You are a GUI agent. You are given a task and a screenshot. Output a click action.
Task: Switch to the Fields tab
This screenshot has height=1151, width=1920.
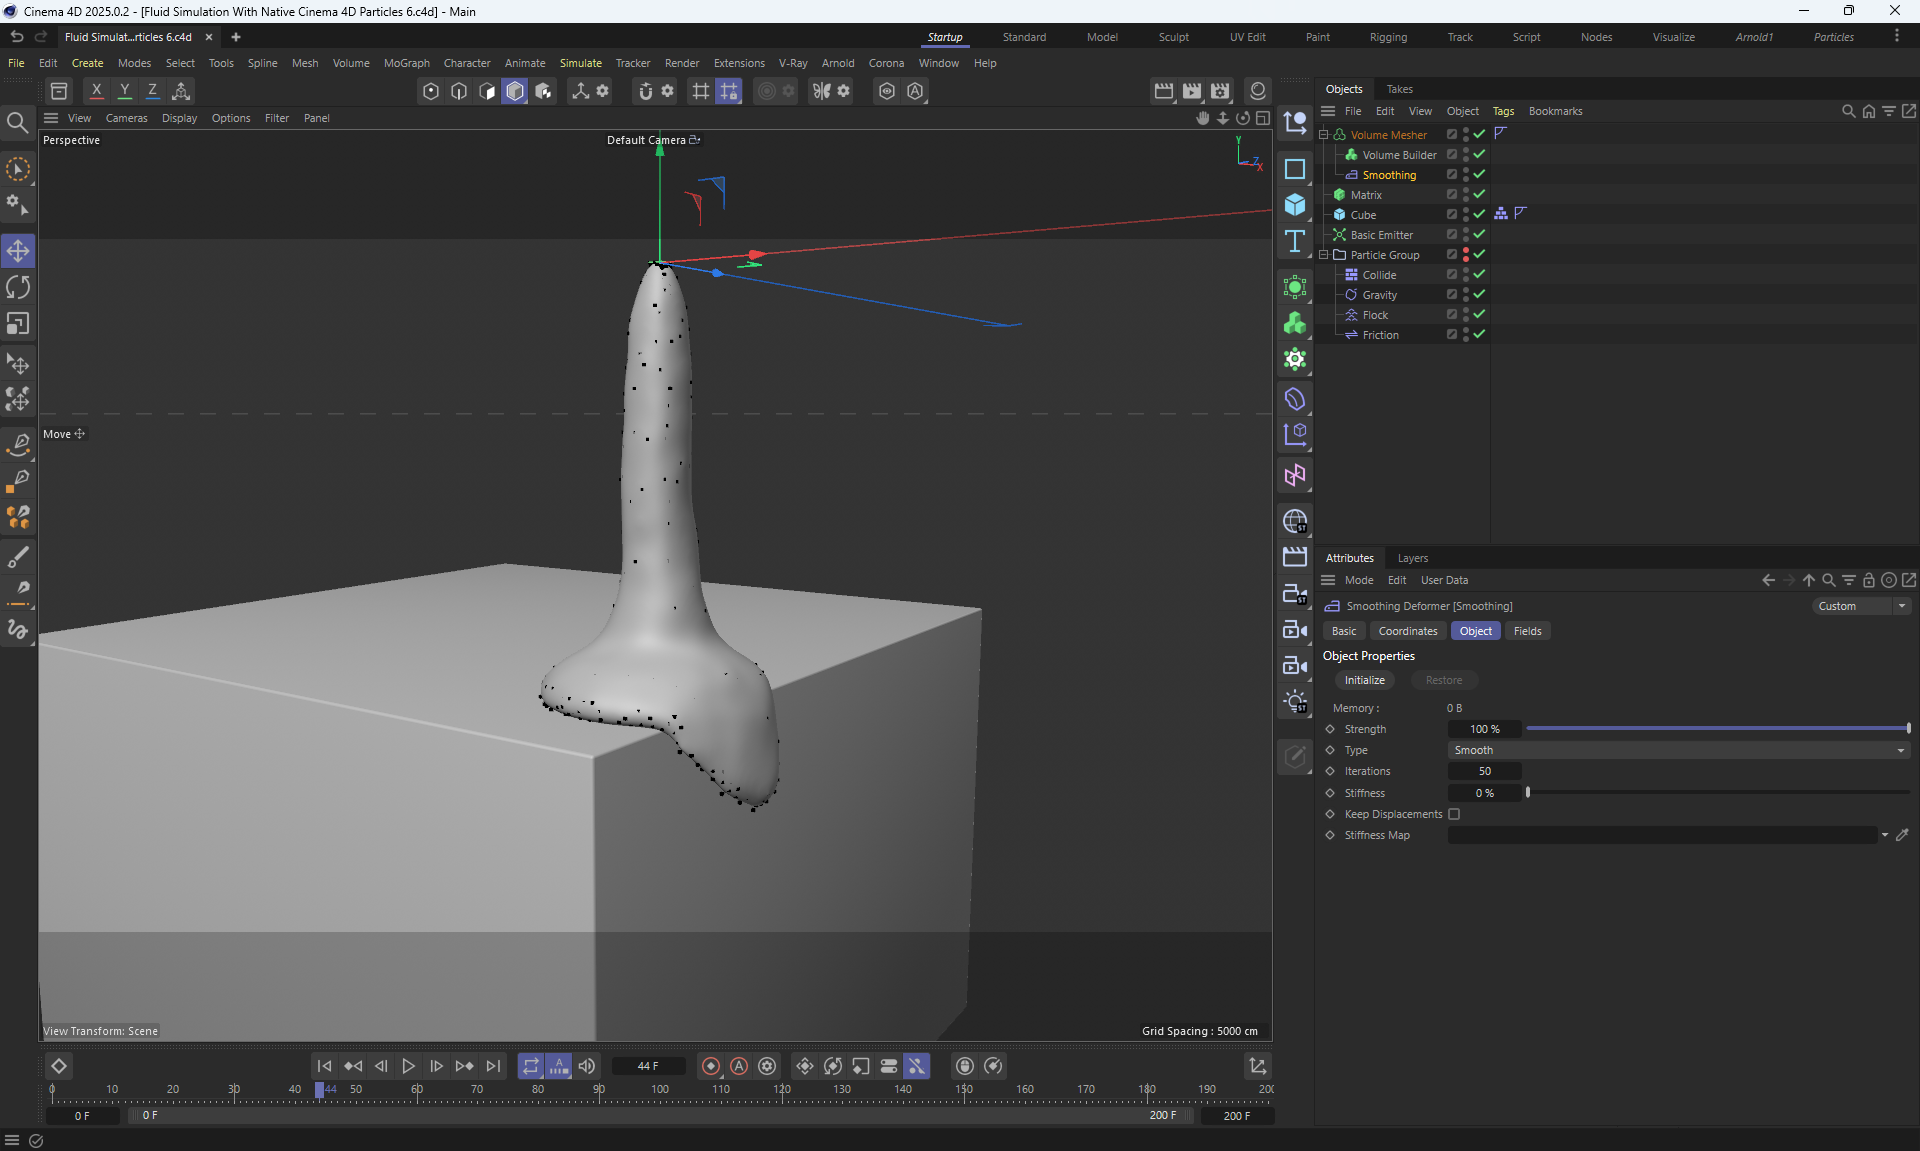click(x=1527, y=631)
